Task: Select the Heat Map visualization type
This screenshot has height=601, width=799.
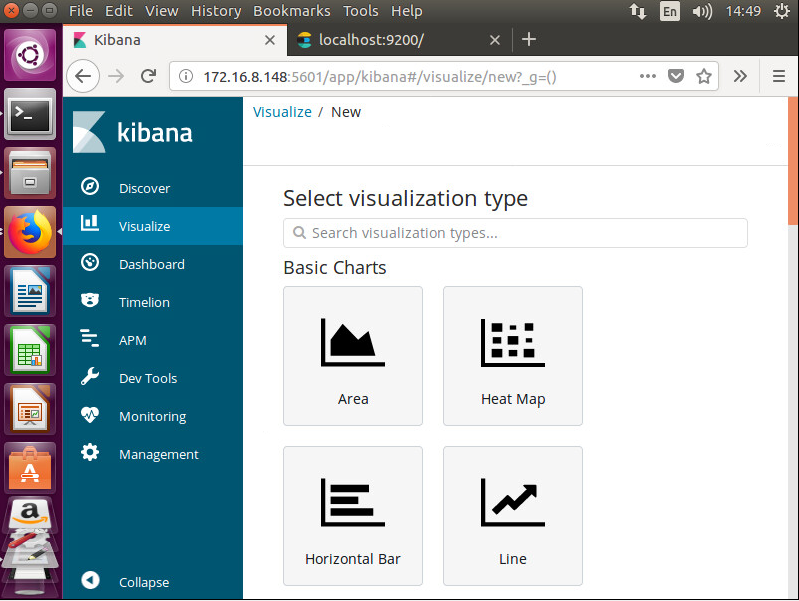Action: [x=513, y=355]
